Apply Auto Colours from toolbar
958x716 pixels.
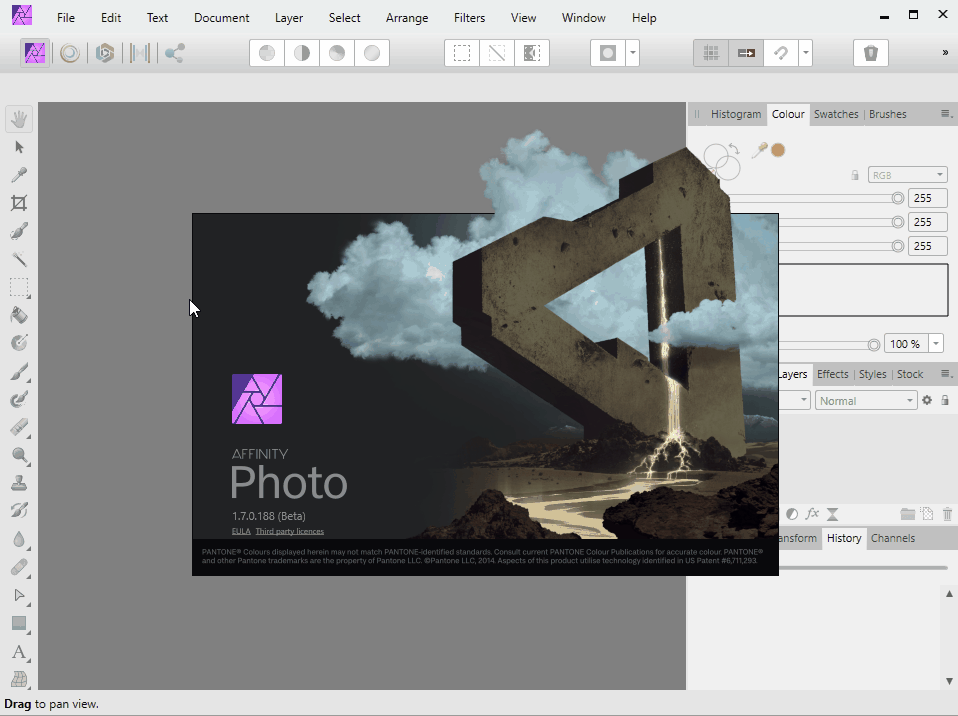337,53
